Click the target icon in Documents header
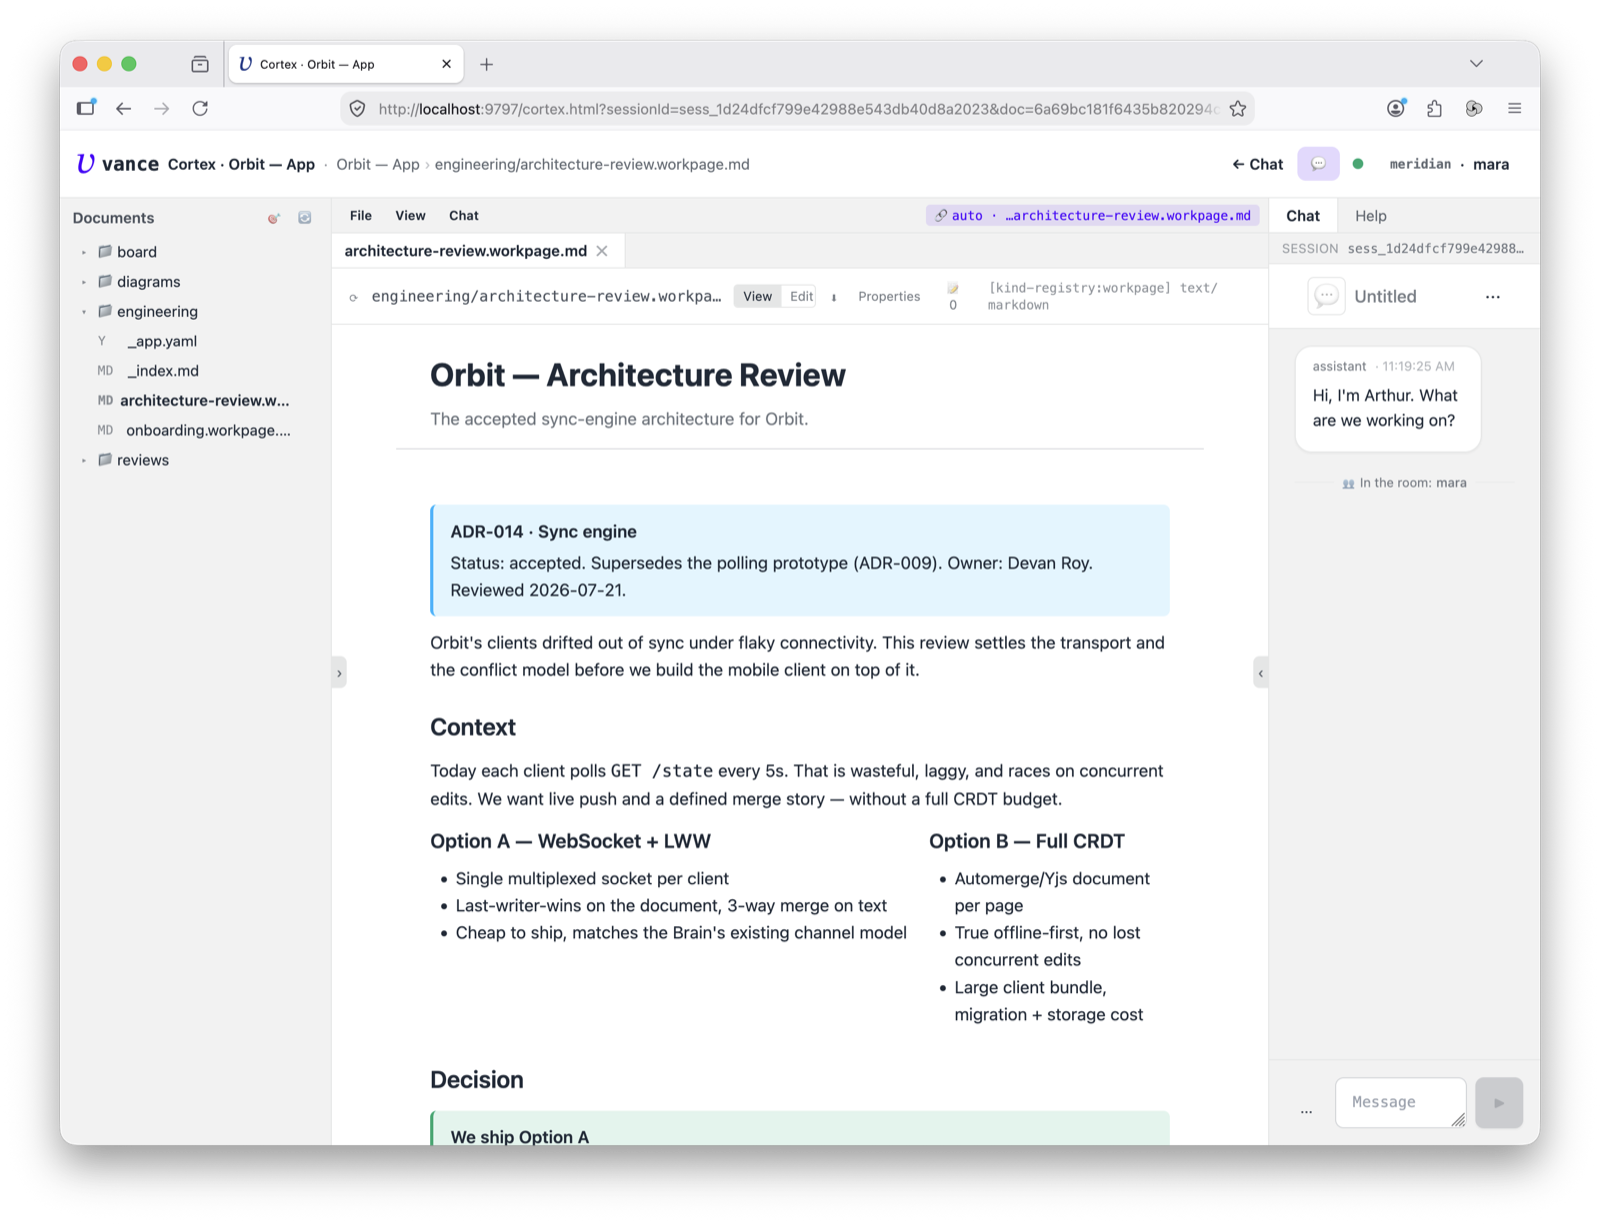The height and width of the screenshot is (1224, 1600). point(274,218)
